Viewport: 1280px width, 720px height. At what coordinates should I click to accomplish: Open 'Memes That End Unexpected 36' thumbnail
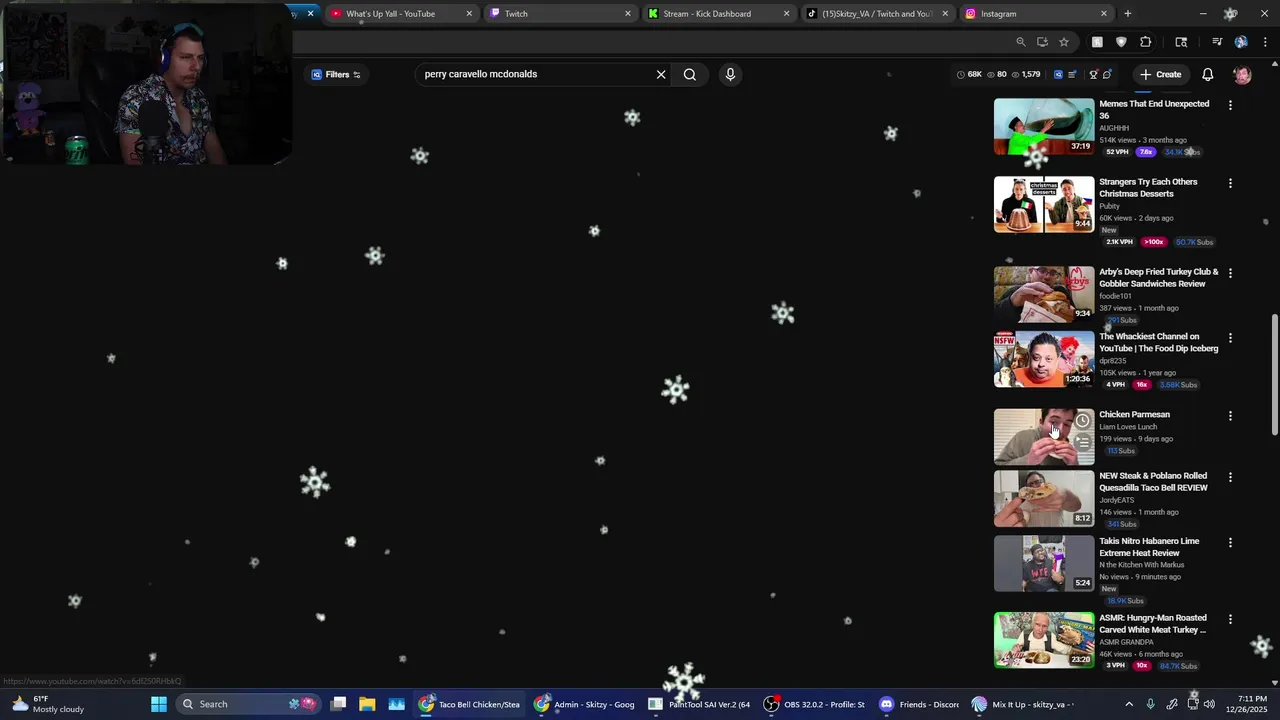tap(1044, 126)
